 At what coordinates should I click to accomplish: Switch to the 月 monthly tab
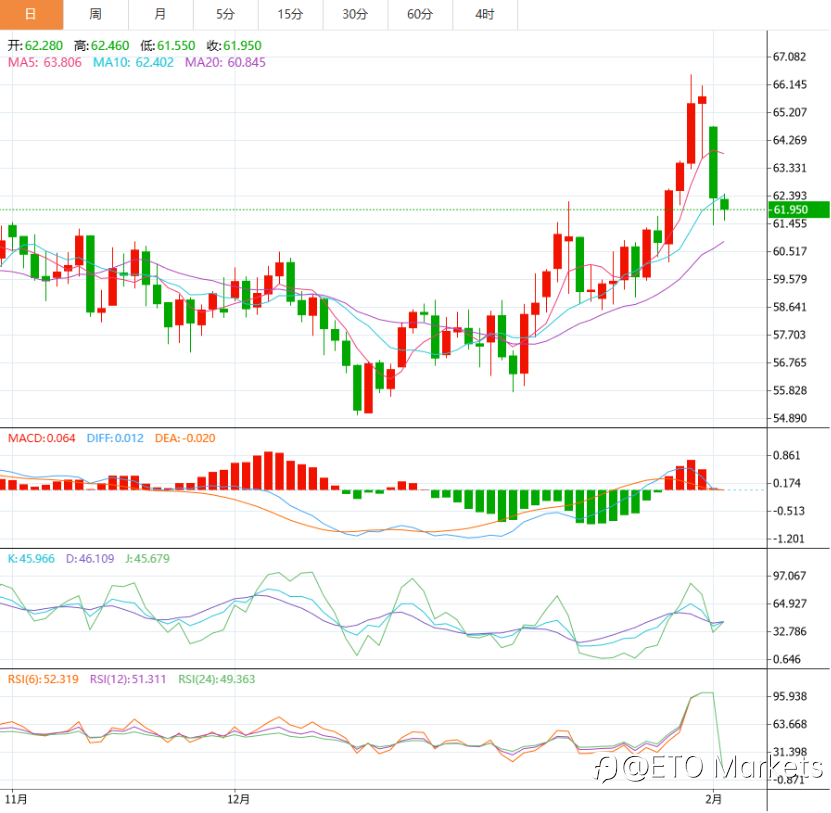pos(161,14)
